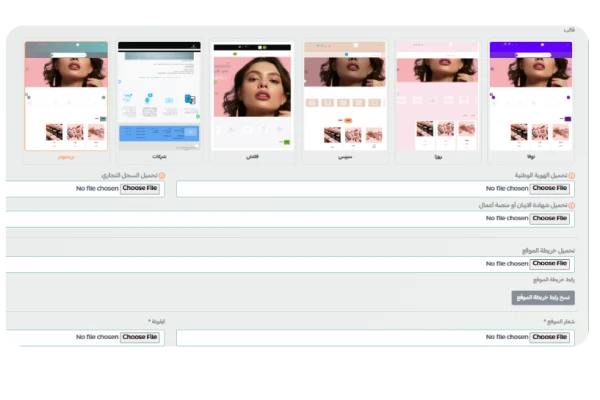Choose file for تحميل خريطة الموقع
This screenshot has height=400, width=600.
(x=549, y=264)
